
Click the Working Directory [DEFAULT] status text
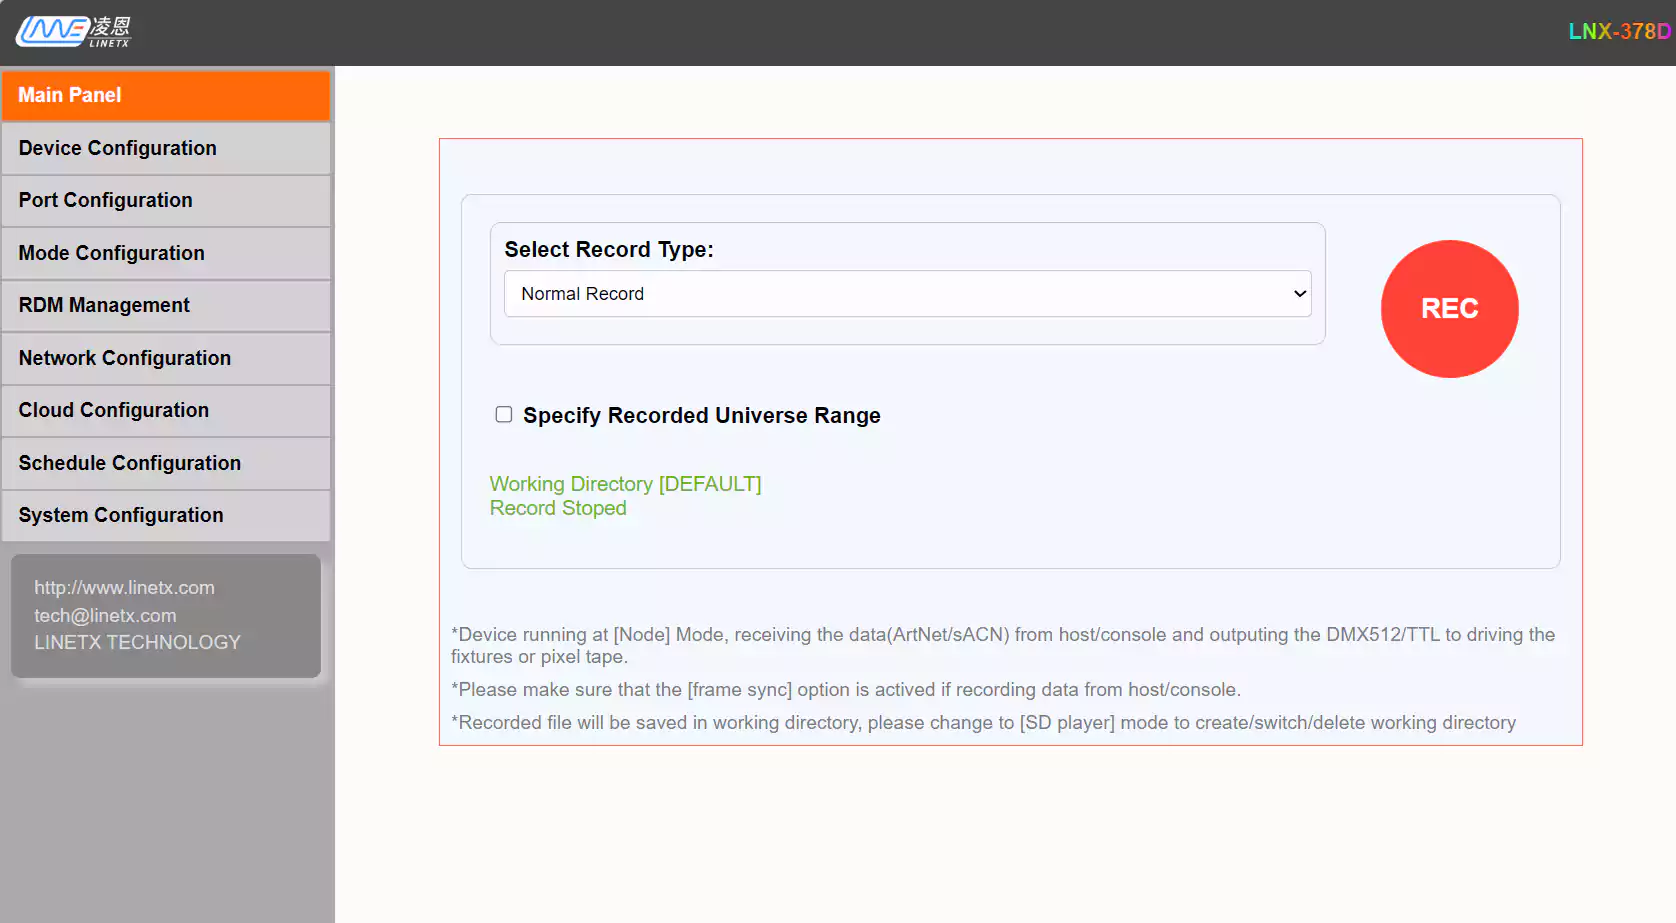[x=625, y=484]
